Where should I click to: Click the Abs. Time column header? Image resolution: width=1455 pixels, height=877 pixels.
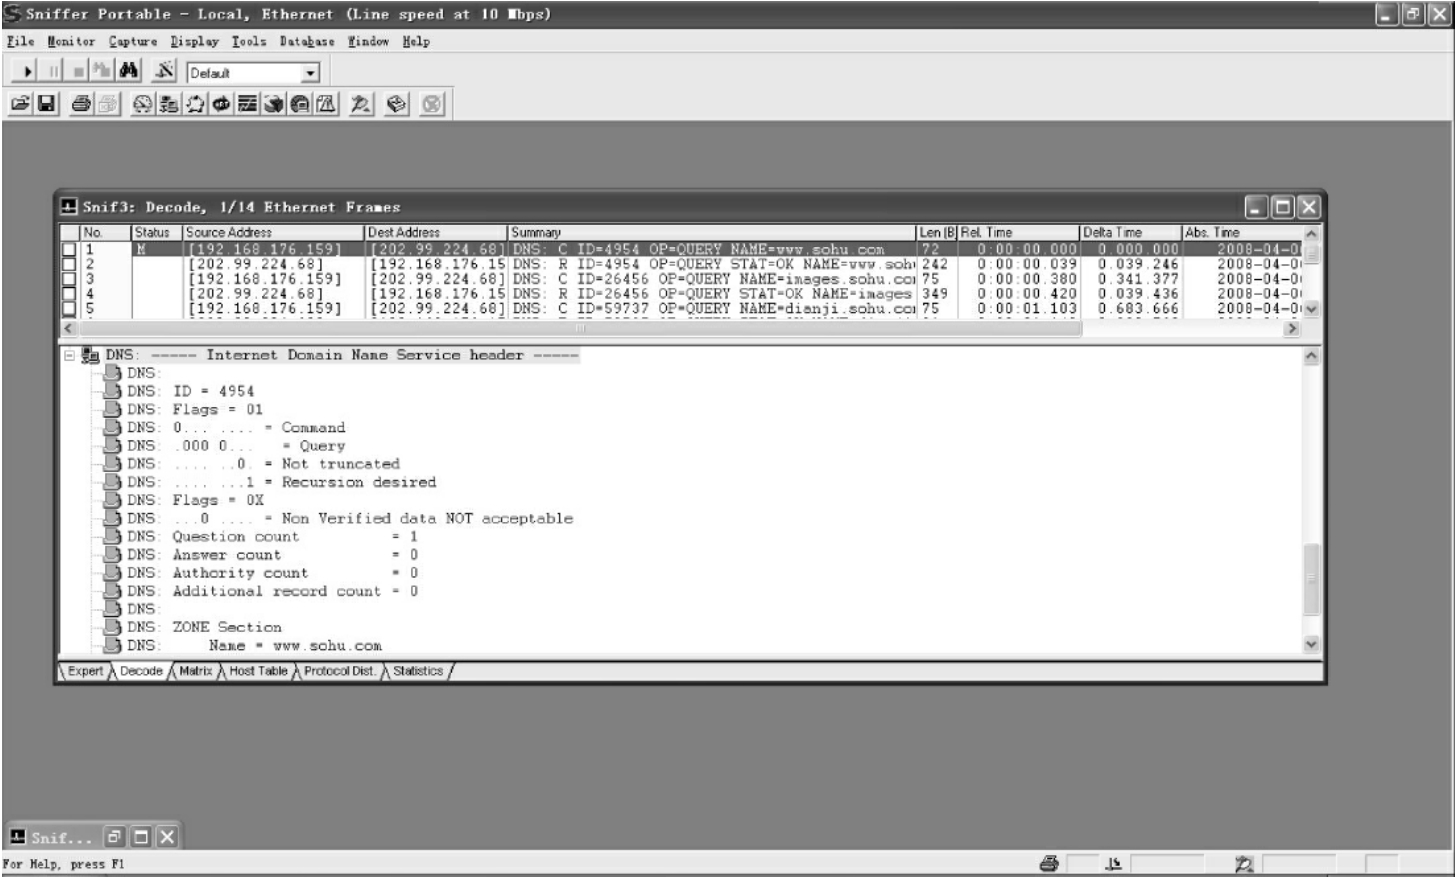1243,232
